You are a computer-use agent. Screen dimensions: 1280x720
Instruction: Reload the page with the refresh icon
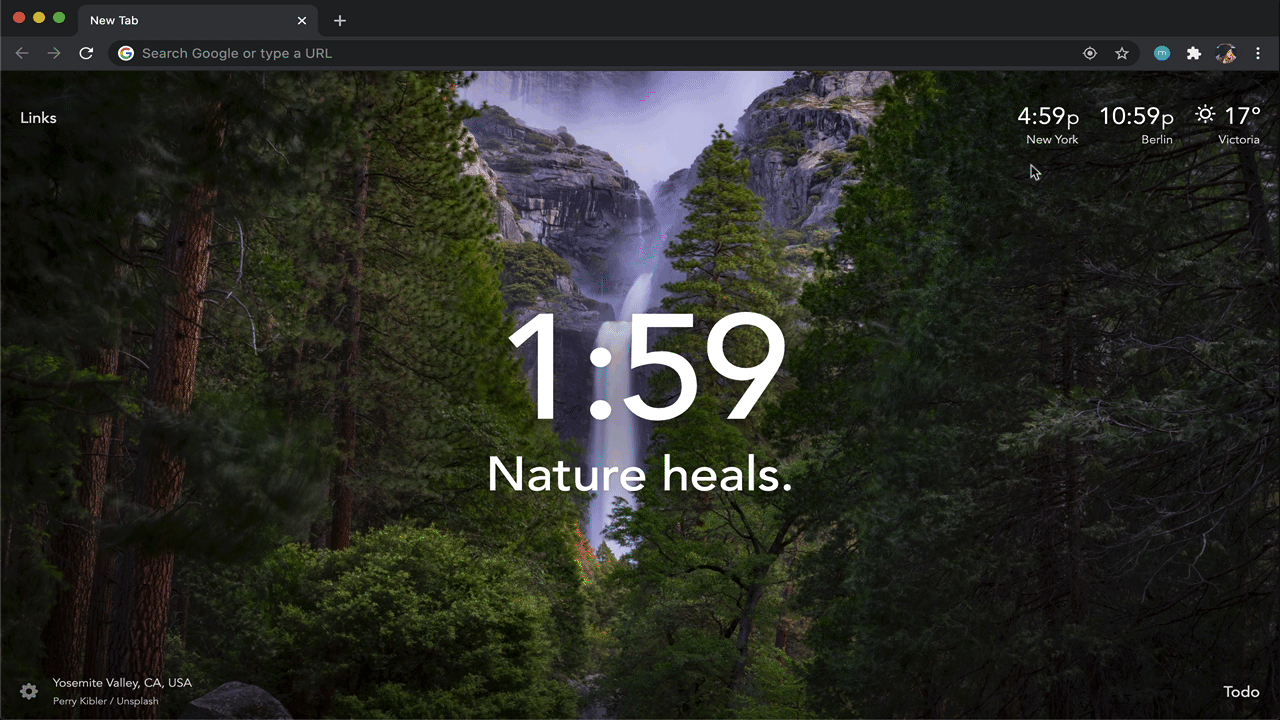(x=86, y=53)
